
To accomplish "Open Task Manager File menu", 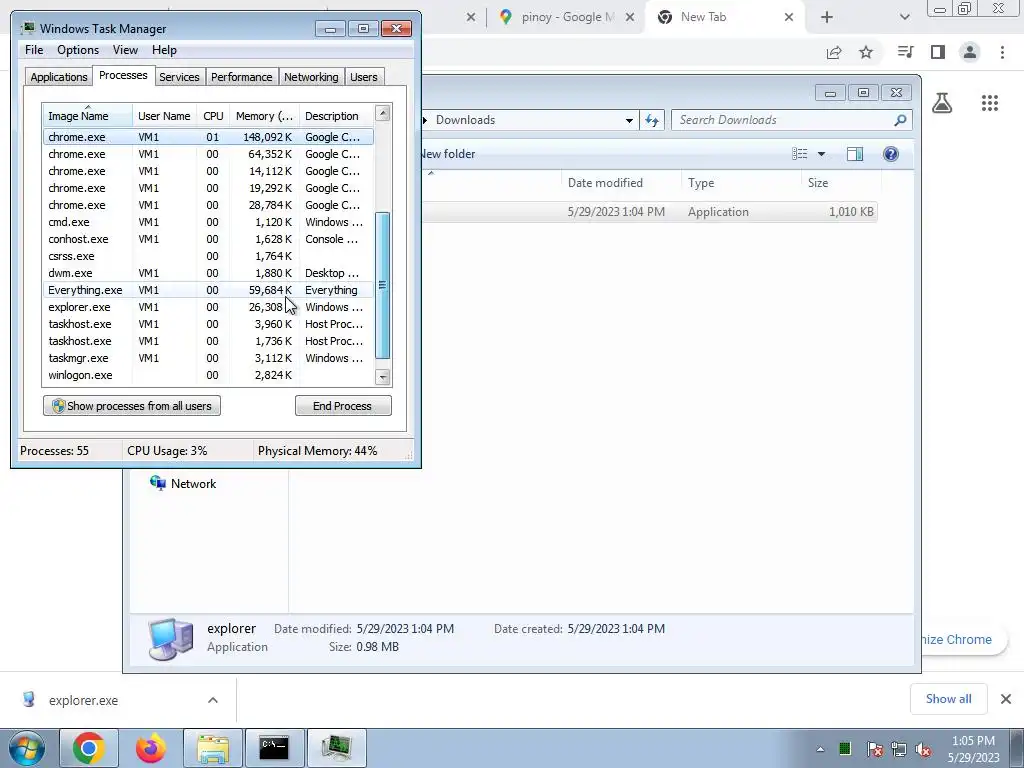I will click(x=34, y=50).
